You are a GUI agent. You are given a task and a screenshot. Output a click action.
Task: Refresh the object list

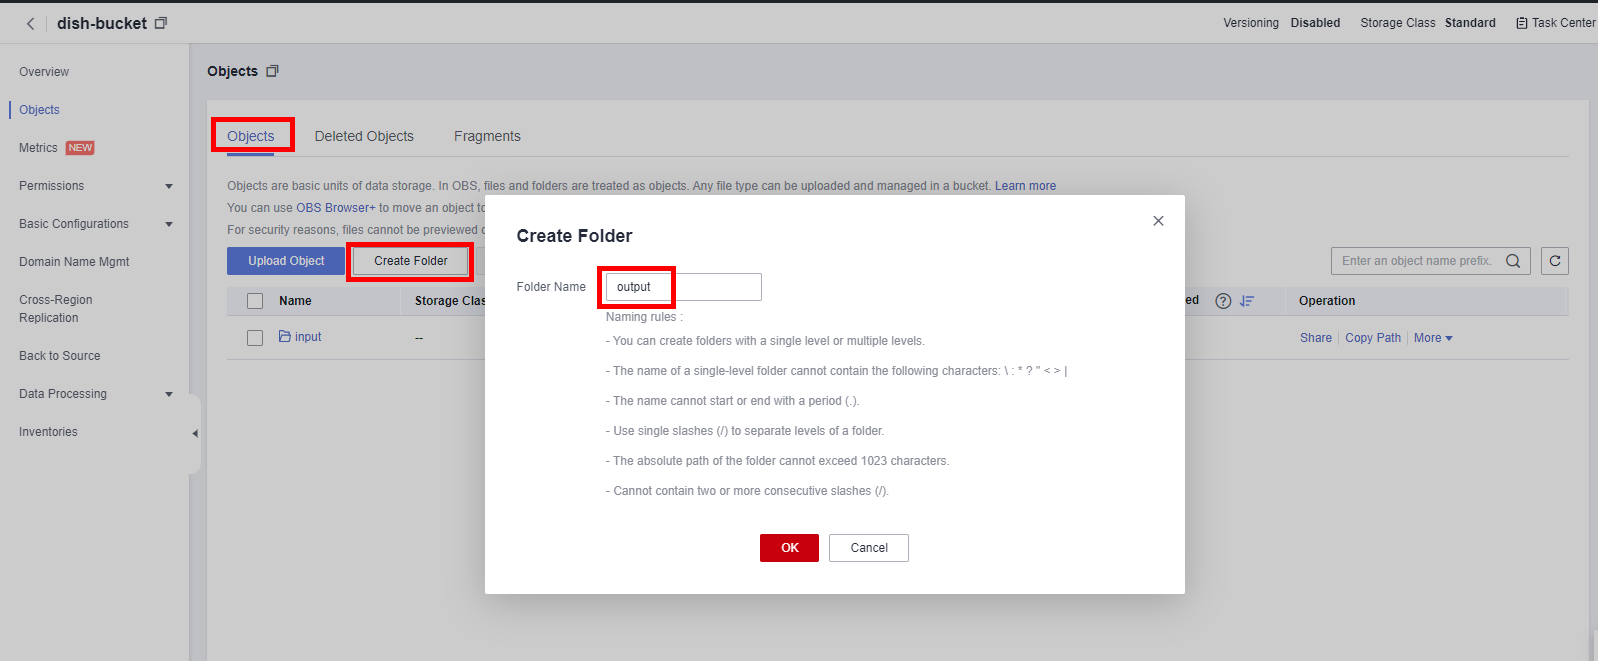(x=1554, y=261)
